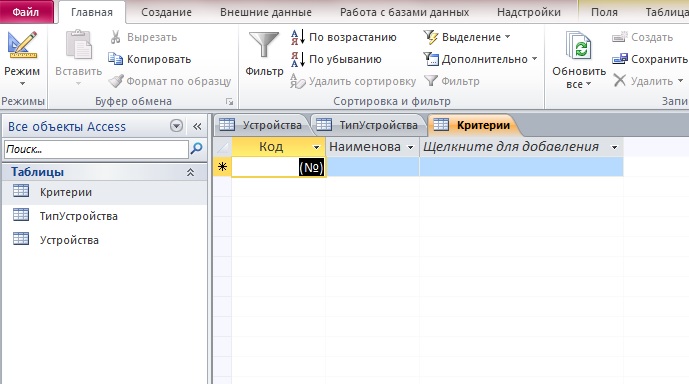Choose the Копировать copy command
Screen dimensions: 689x384
pos(150,59)
